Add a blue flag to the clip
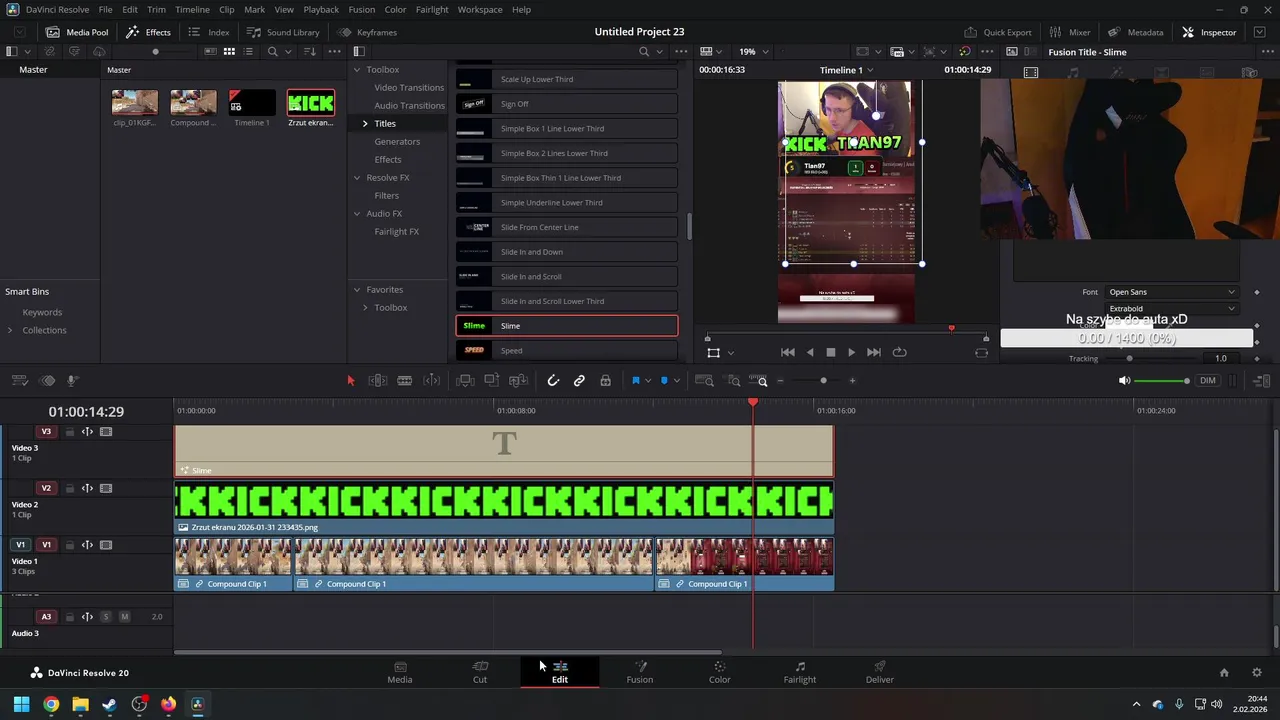Screen dimensions: 1280x720 pos(635,380)
